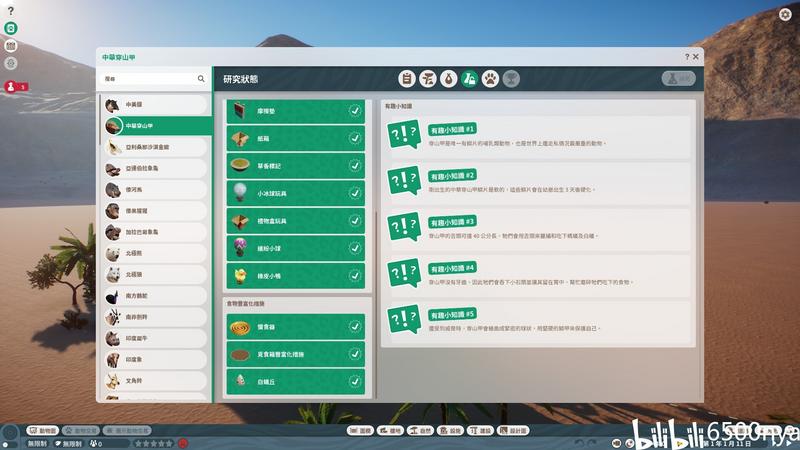The height and width of the screenshot is (450, 800).
Task: Open the habitat signpost tab icon
Action: [428, 79]
